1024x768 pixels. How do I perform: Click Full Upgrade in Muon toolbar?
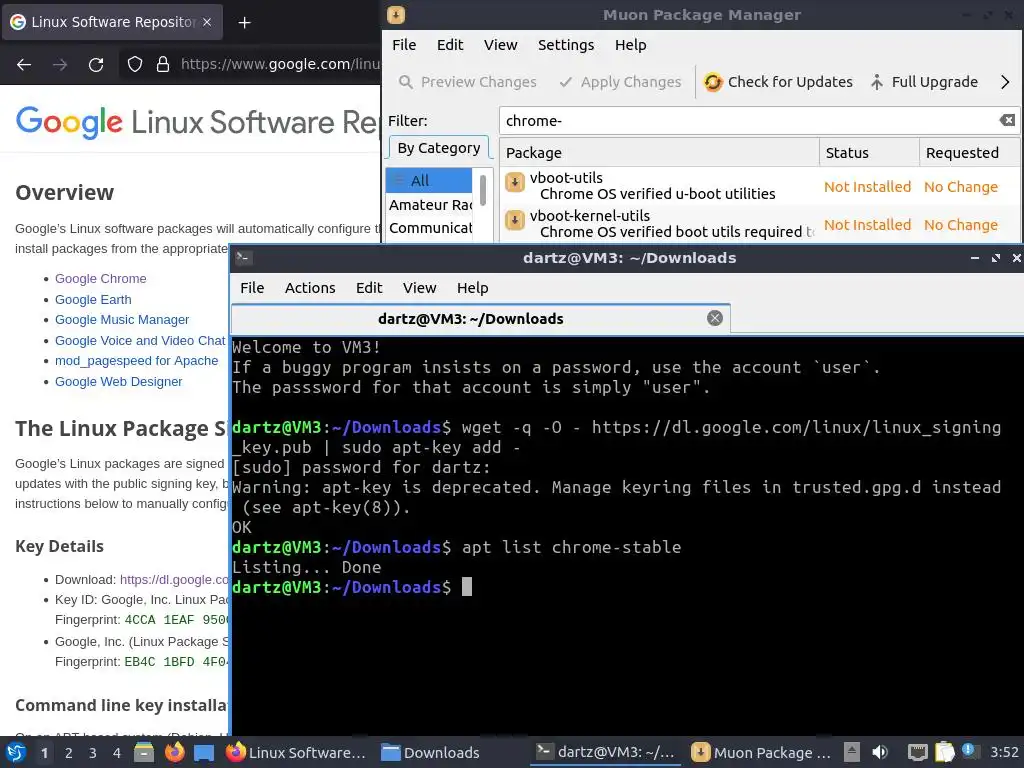pos(923,82)
